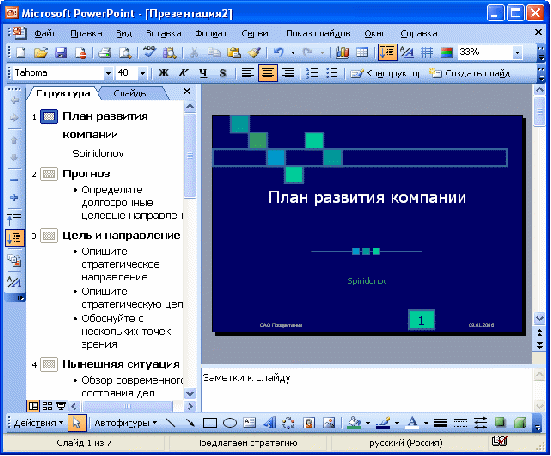Toggle center text alignment
The image size is (551, 456).
pyautogui.click(x=267, y=73)
